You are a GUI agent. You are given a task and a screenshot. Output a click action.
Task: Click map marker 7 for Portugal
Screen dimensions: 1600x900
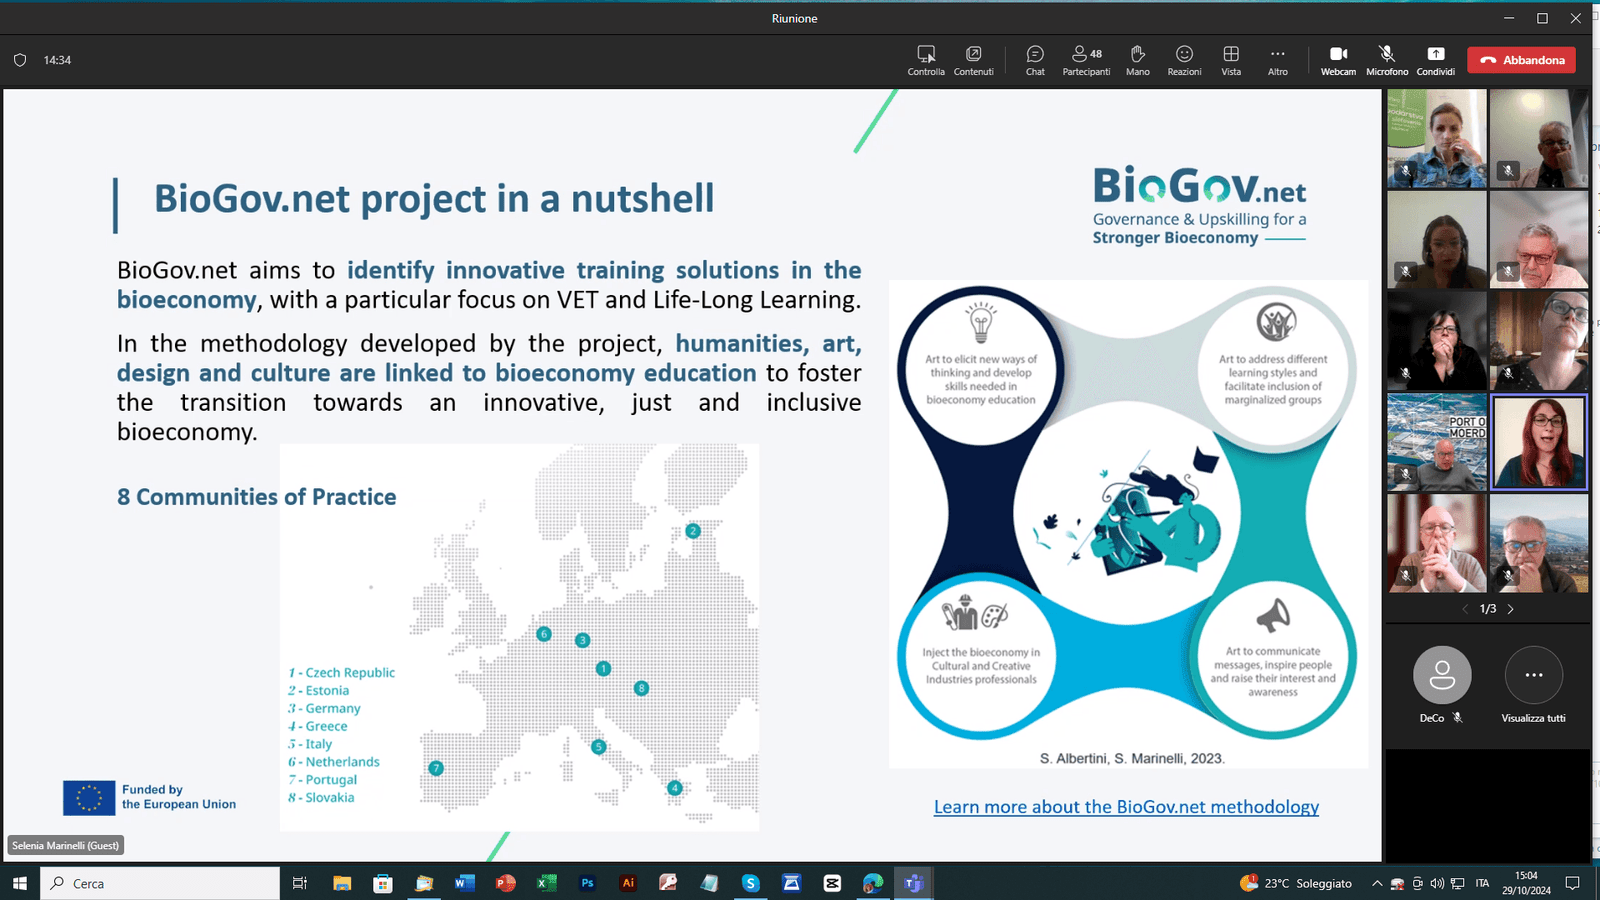(x=435, y=768)
